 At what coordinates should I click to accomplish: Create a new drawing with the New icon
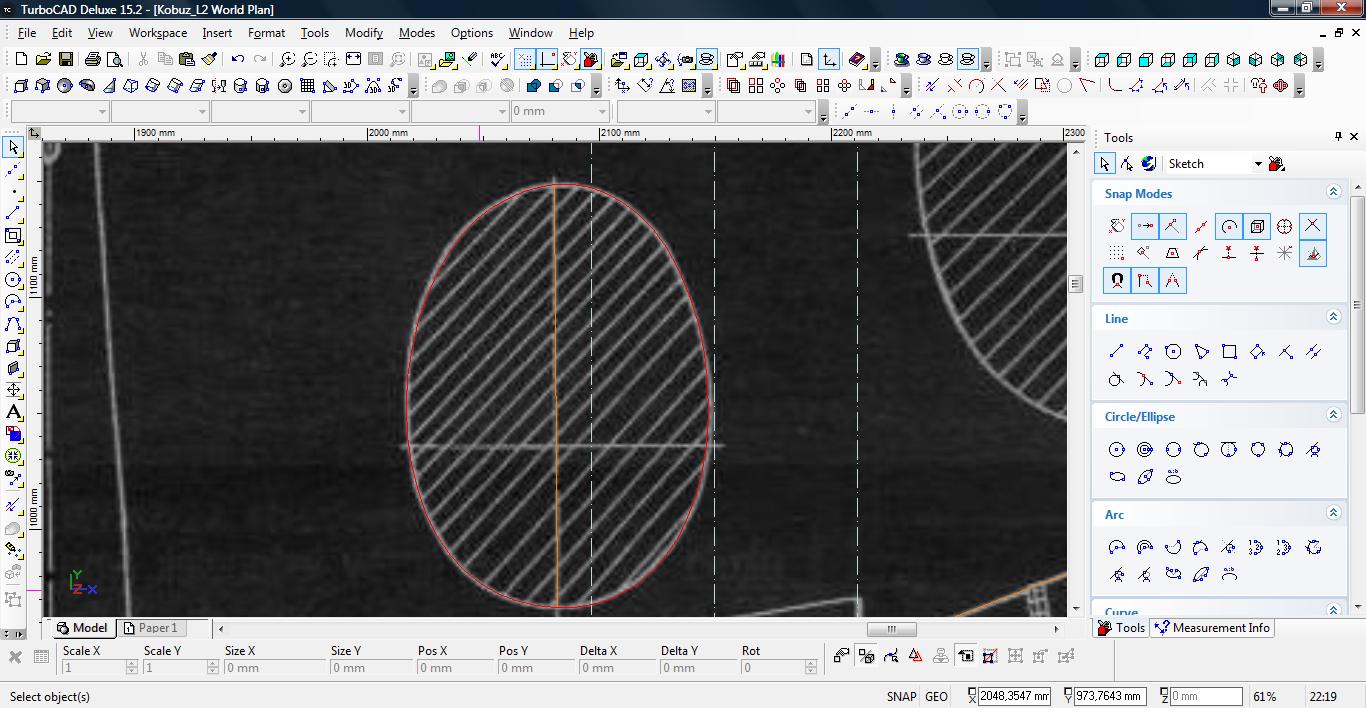(x=22, y=60)
